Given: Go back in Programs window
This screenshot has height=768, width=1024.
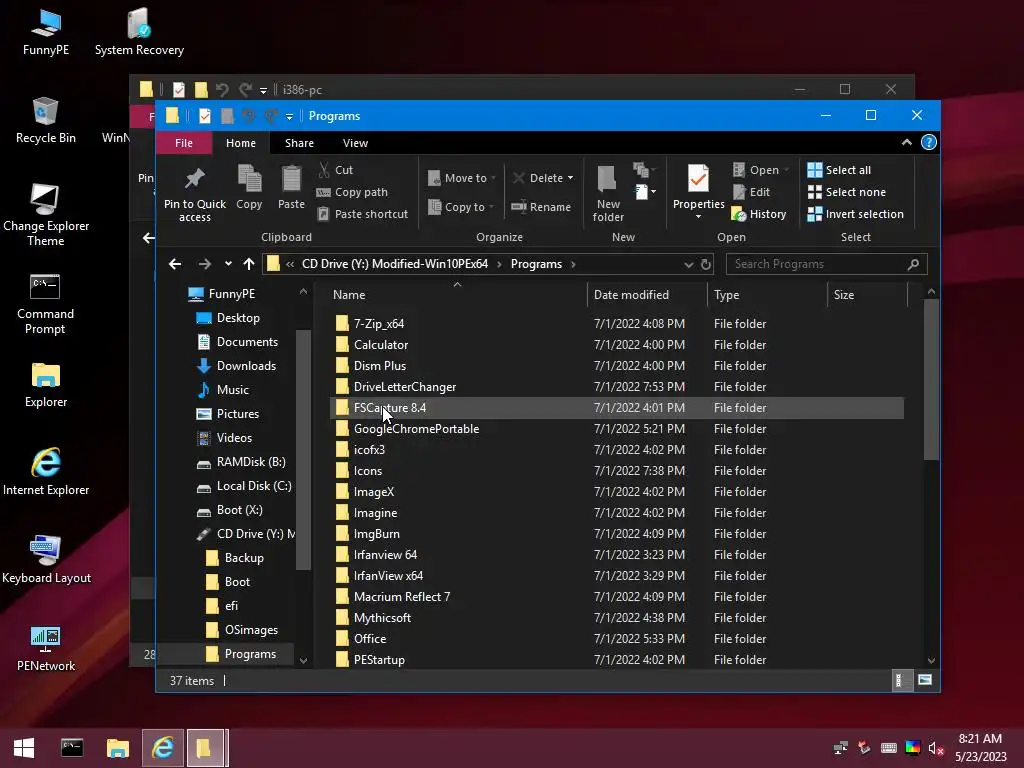Looking at the screenshot, I should [x=174, y=264].
